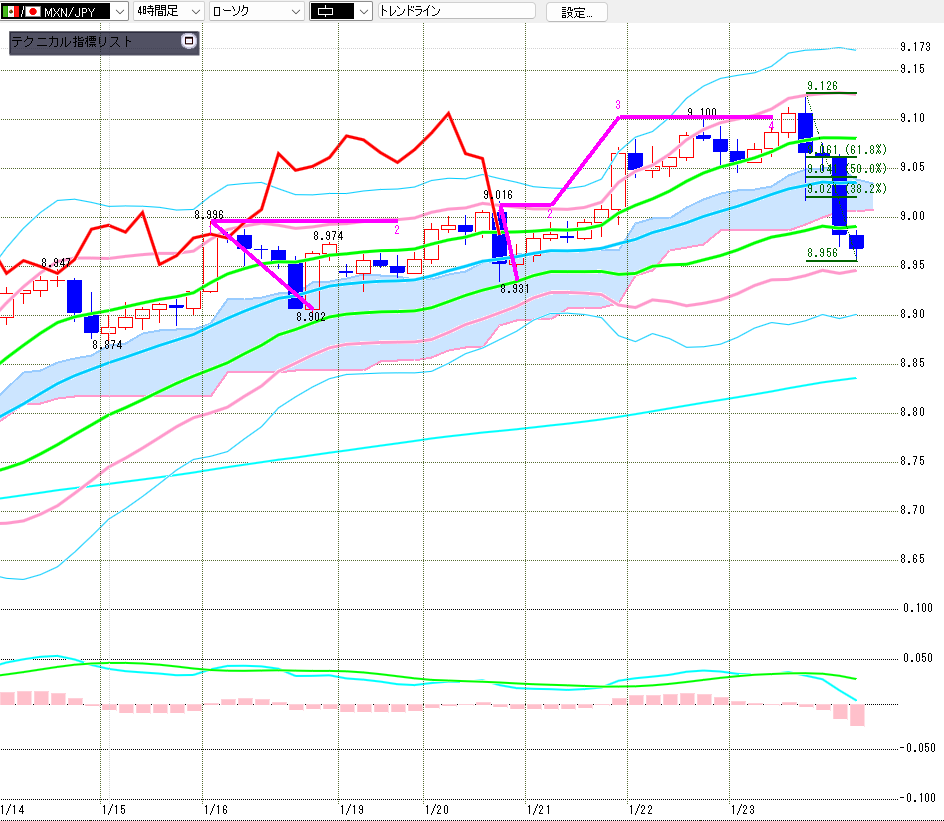This screenshot has width=944, height=821.
Task: Click the 9.173 value on the price axis
Action: 916,46
